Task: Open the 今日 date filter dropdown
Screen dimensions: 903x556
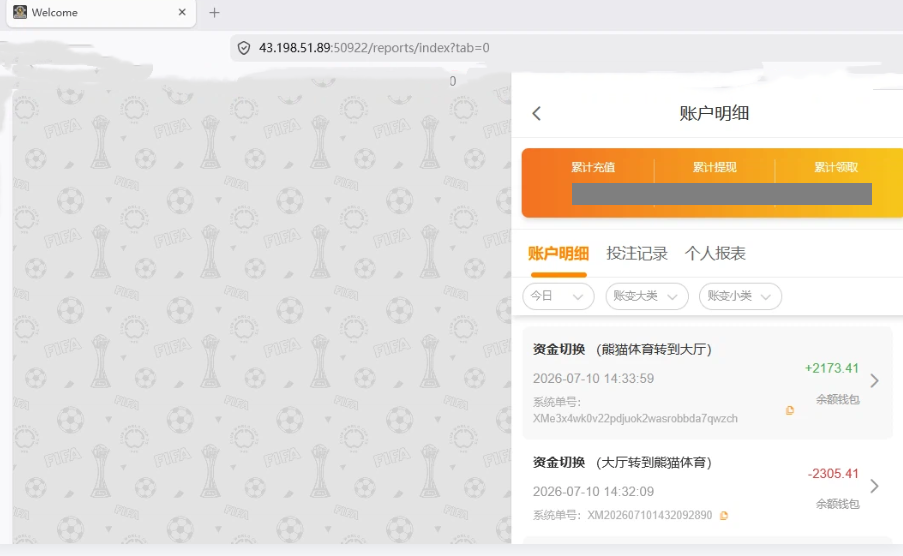Action: (558, 296)
